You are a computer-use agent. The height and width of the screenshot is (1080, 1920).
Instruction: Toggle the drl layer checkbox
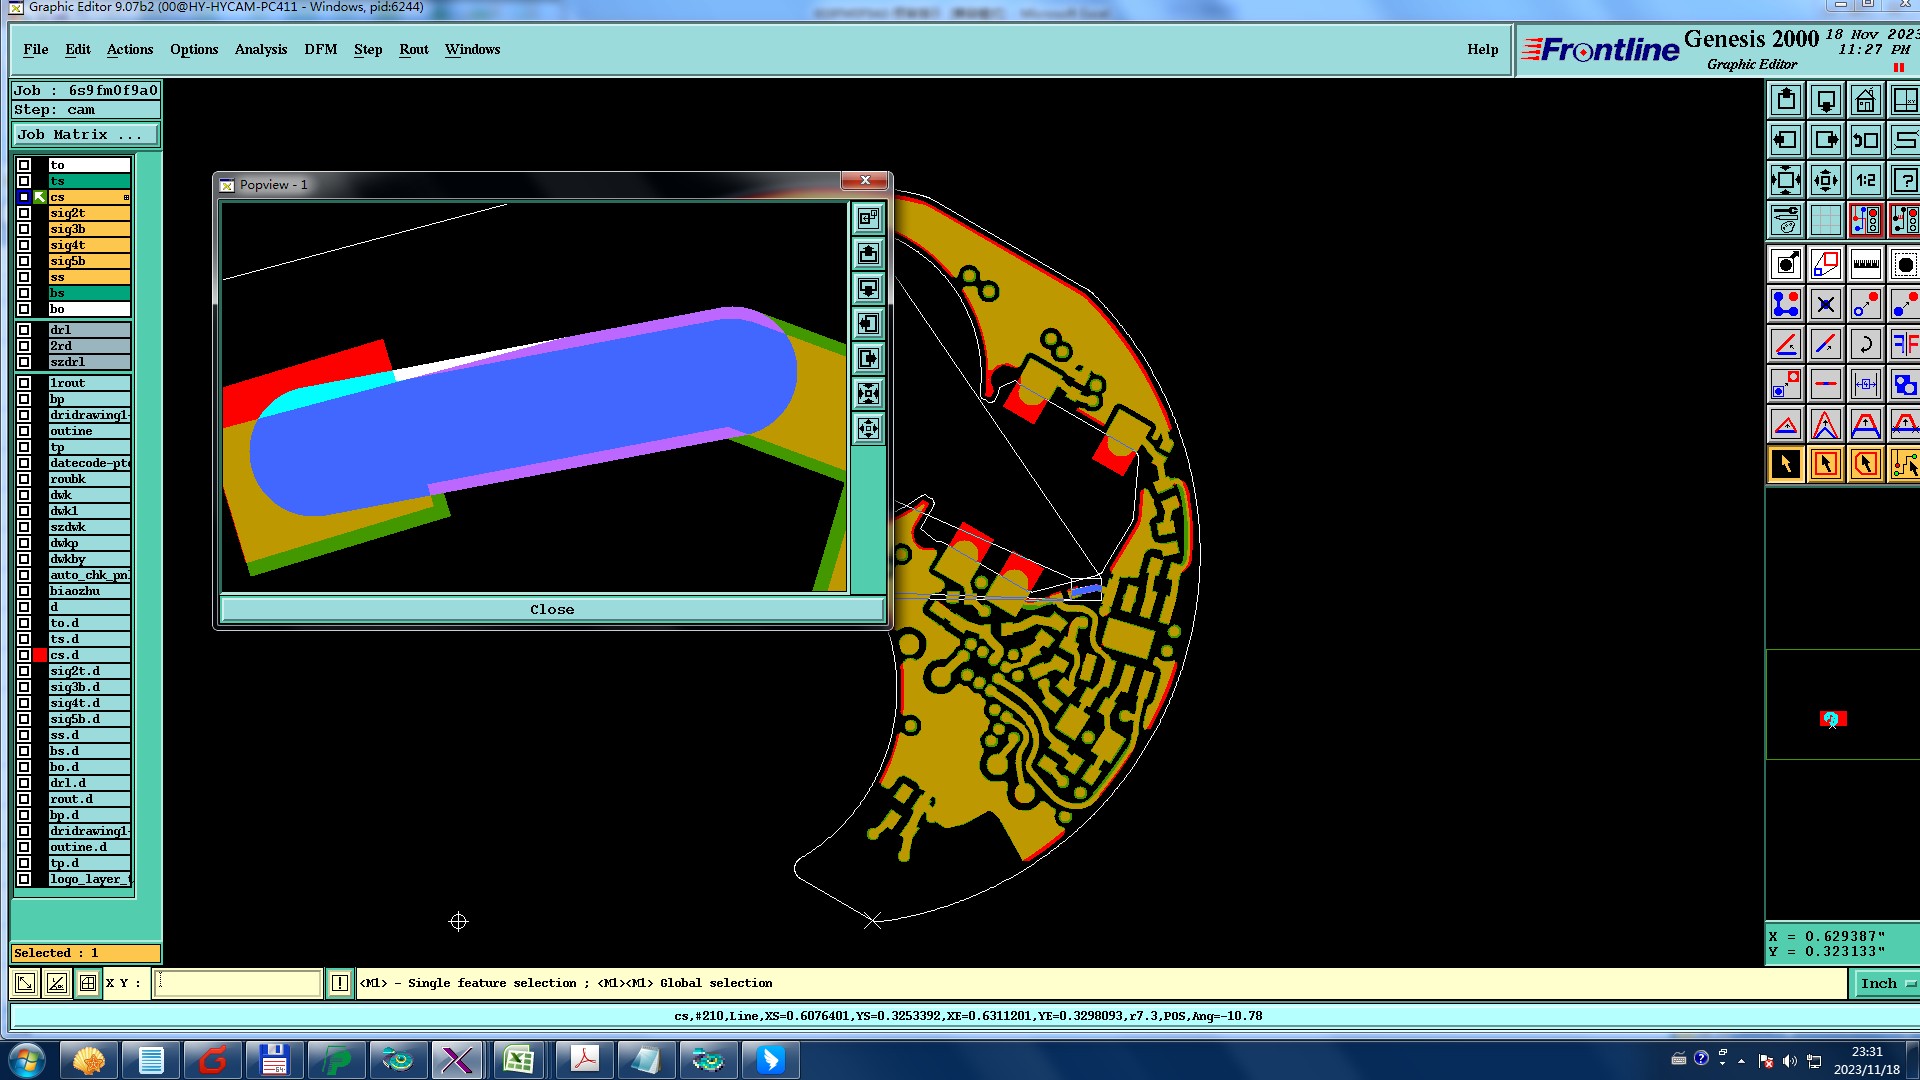(x=24, y=330)
